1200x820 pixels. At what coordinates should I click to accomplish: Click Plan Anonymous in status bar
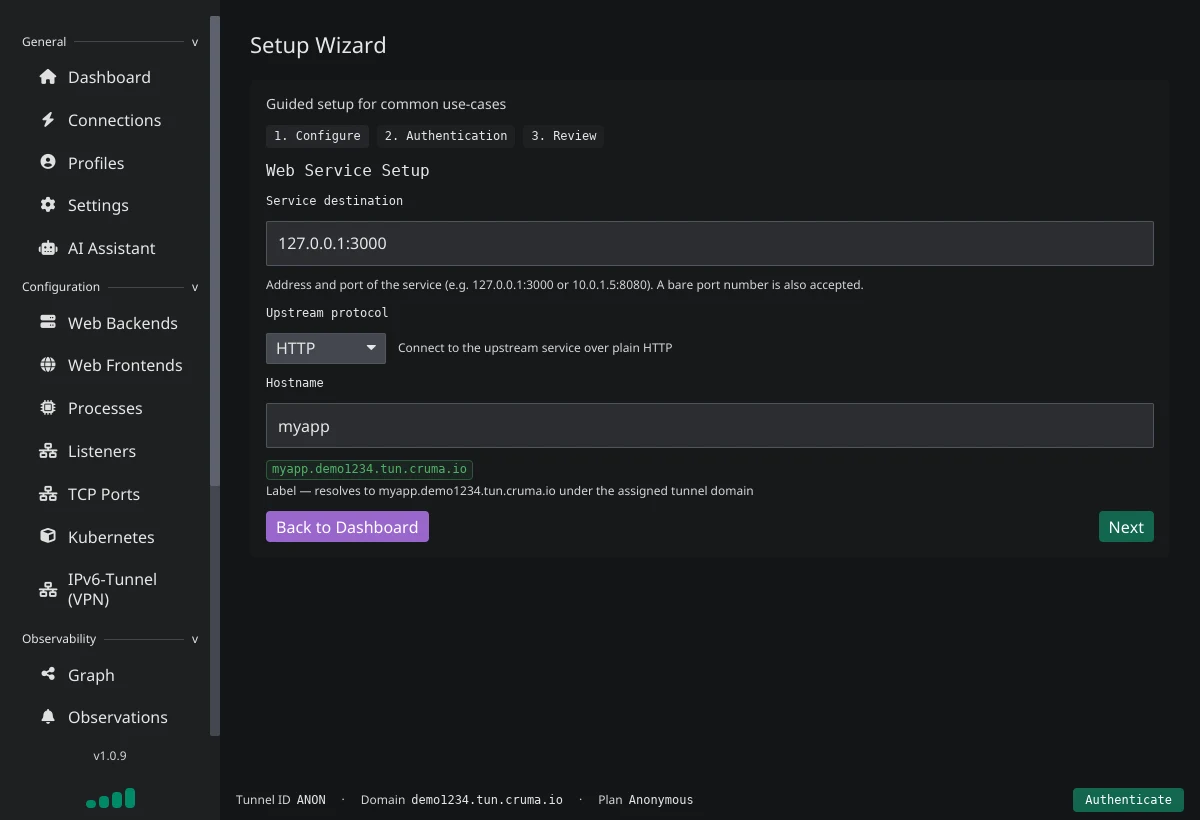click(645, 800)
